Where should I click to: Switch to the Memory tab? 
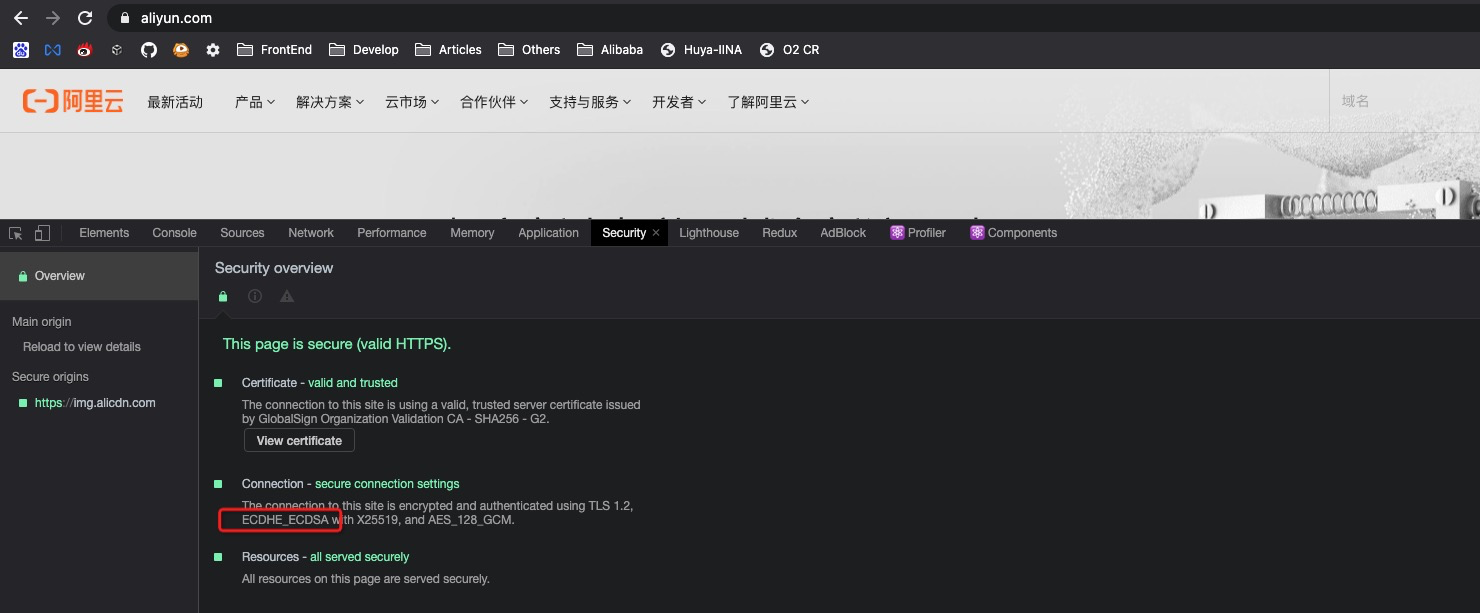tap(472, 233)
